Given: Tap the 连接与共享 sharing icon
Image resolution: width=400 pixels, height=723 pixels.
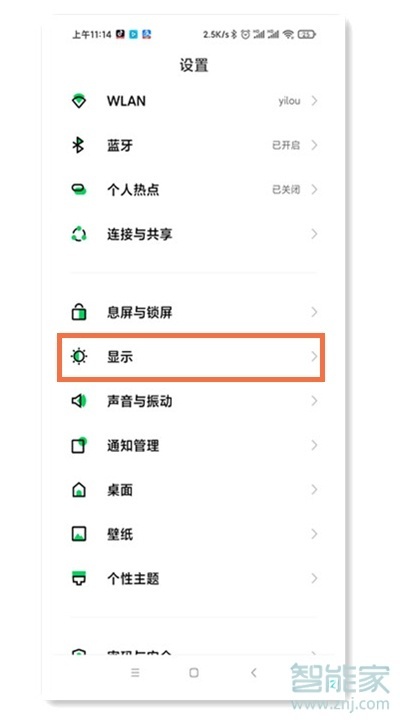Looking at the screenshot, I should pos(79,234).
